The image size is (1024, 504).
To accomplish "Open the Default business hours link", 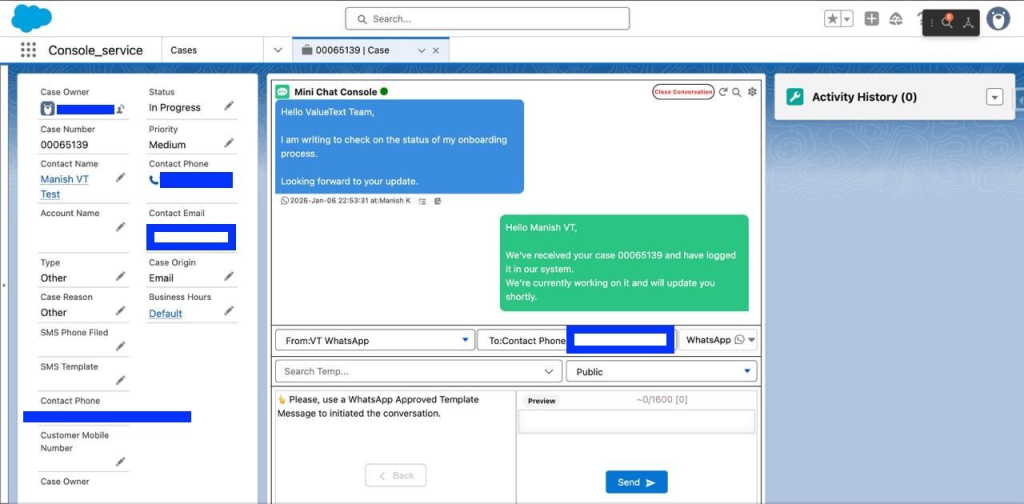I will 165,313.
